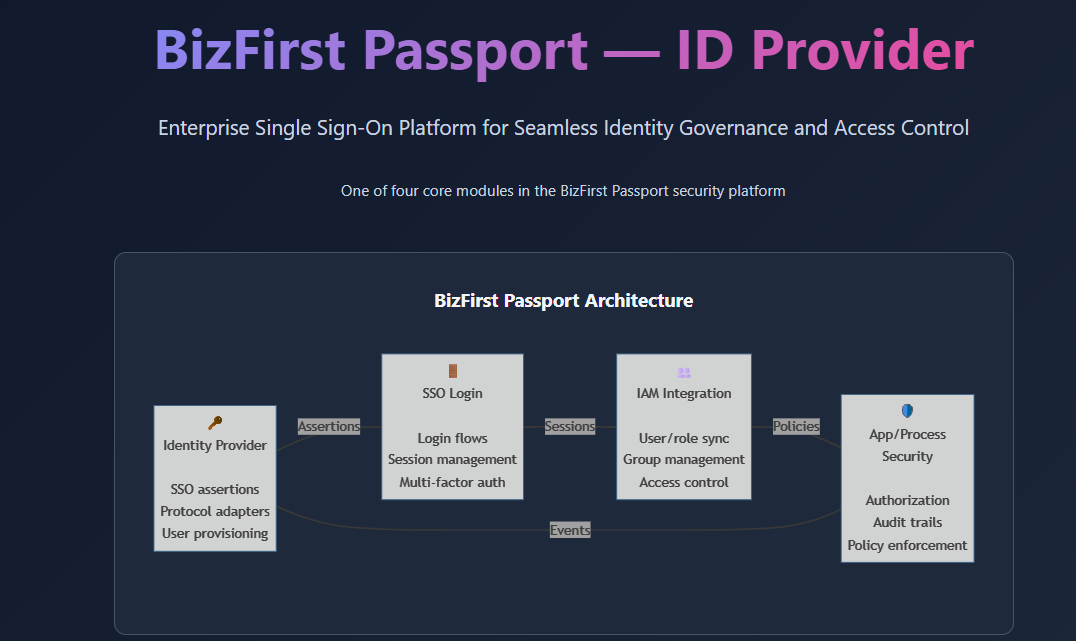
Task: Click the Sessions edge label
Action: click(570, 426)
